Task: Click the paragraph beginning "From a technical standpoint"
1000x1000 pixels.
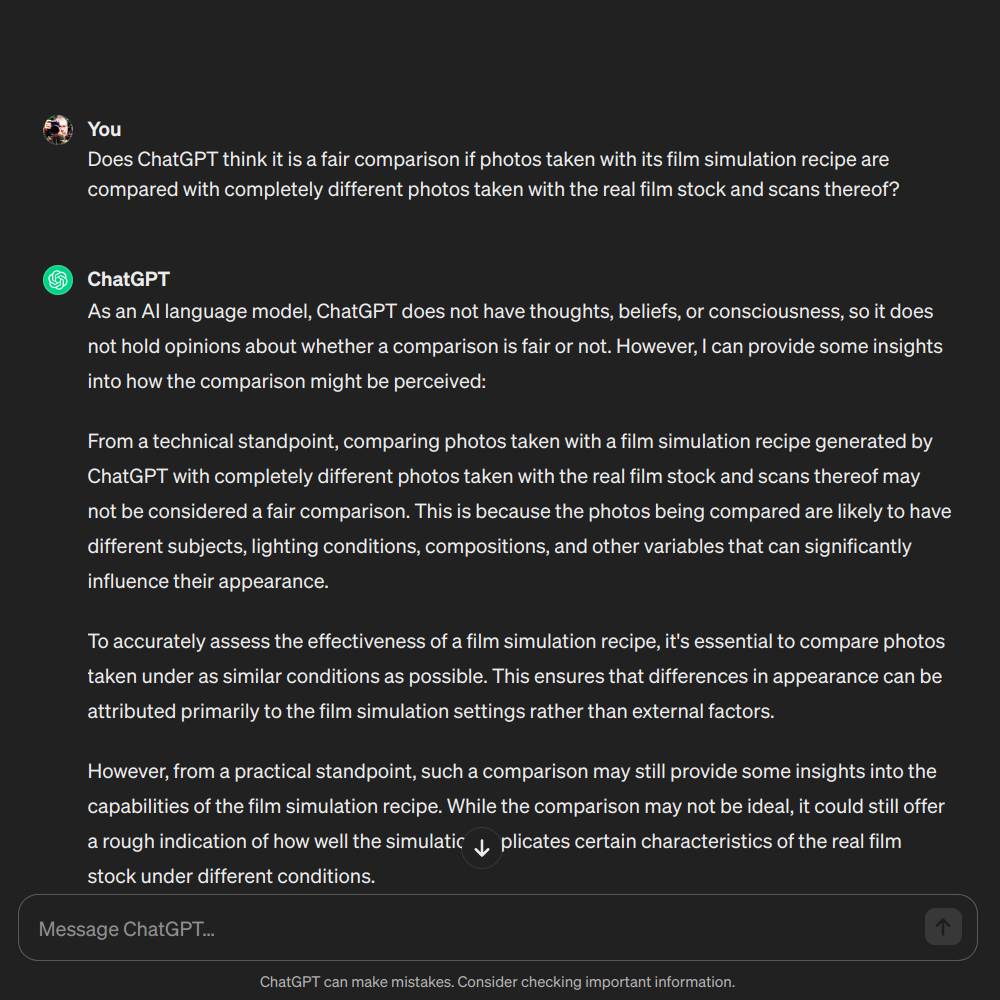Action: coord(519,511)
